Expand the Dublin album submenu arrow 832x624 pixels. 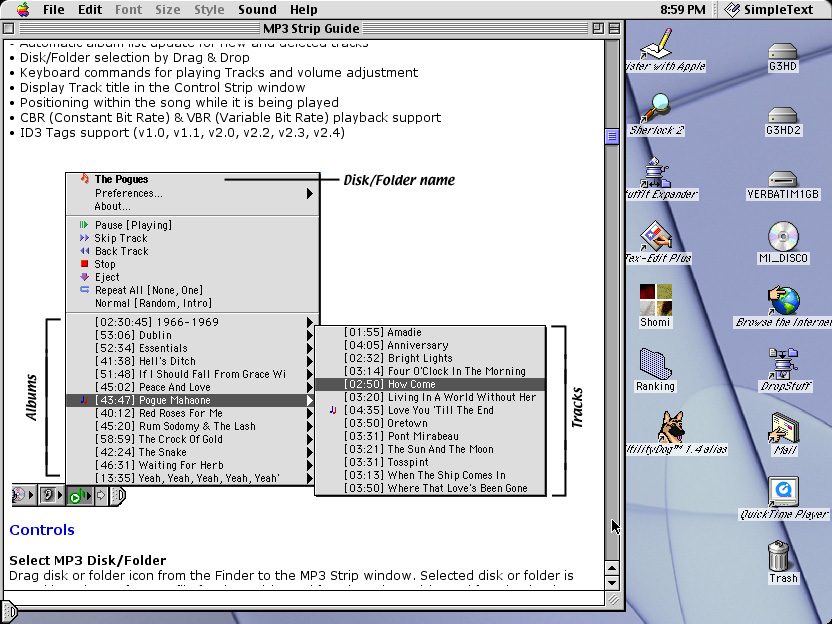(x=310, y=335)
